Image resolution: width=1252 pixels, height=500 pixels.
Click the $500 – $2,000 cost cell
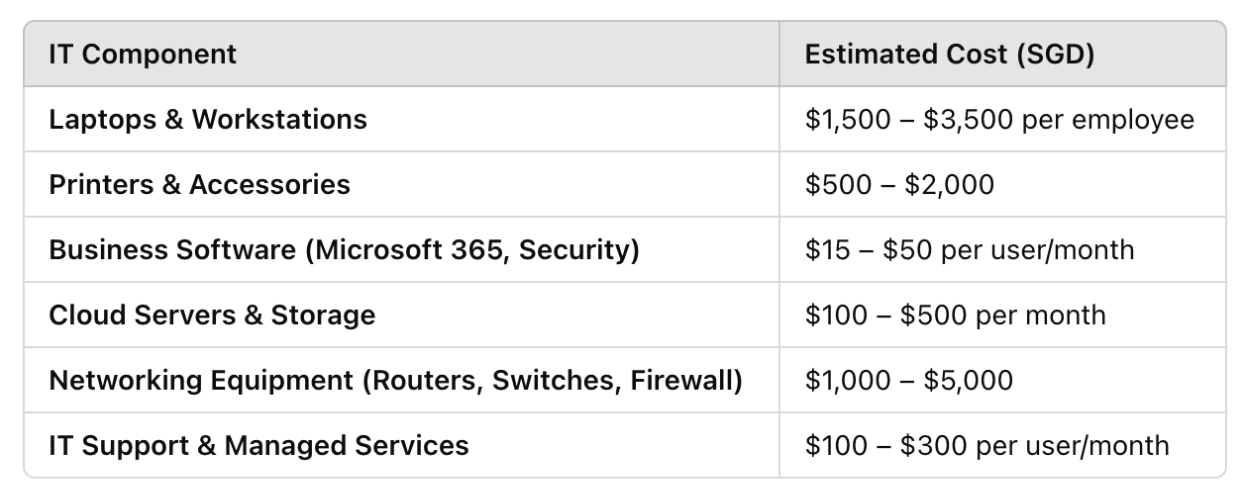[899, 184]
